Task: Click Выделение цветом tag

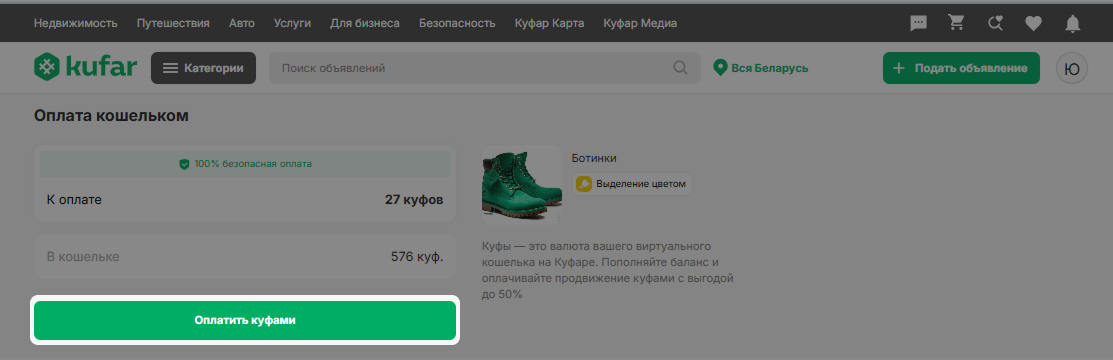Action: click(632, 184)
